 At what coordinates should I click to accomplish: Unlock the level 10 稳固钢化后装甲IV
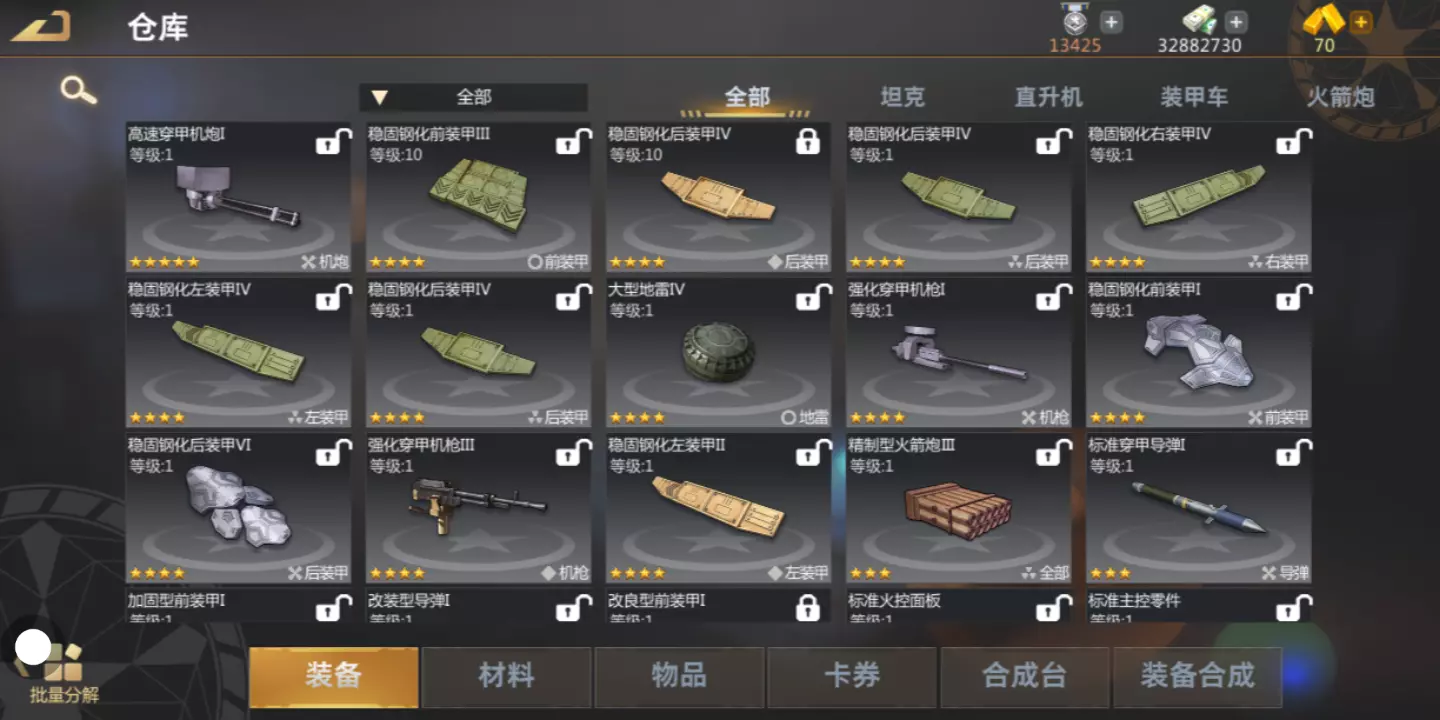[x=808, y=143]
